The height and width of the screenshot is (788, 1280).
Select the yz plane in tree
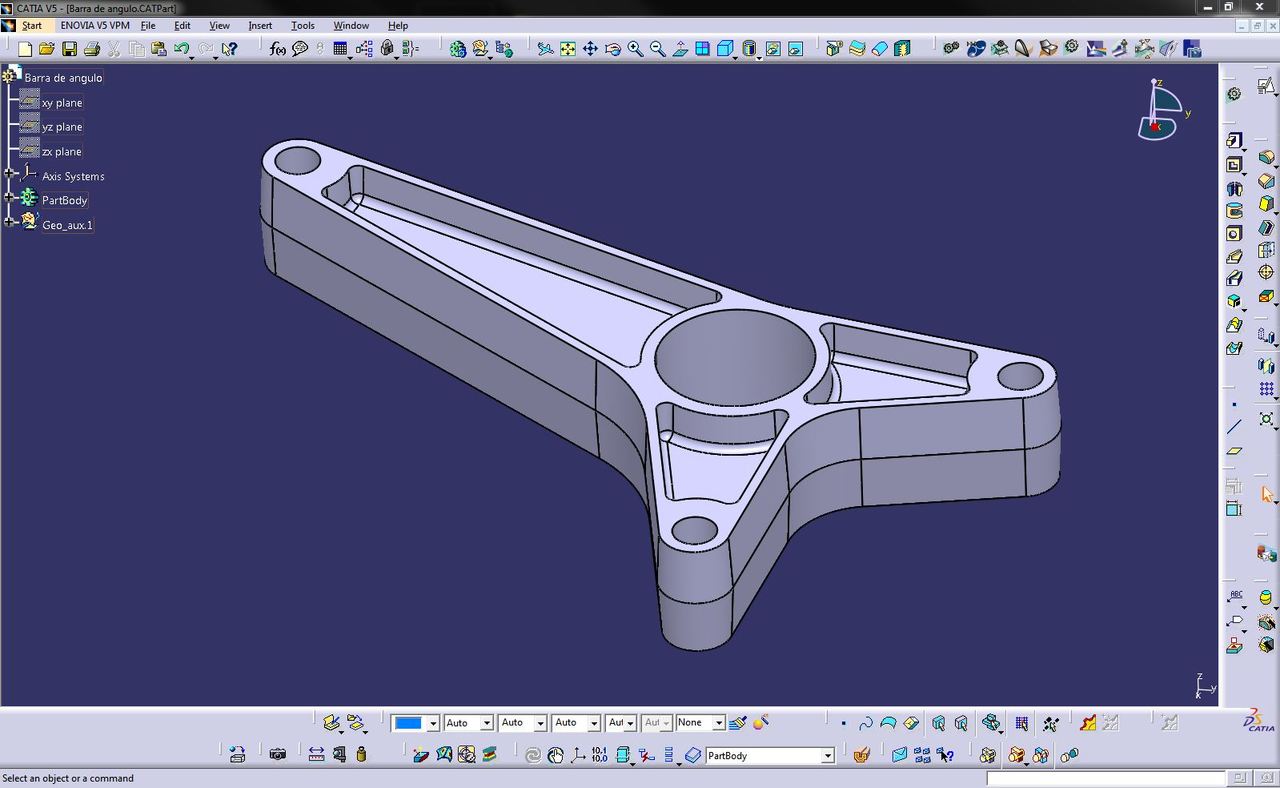click(62, 127)
